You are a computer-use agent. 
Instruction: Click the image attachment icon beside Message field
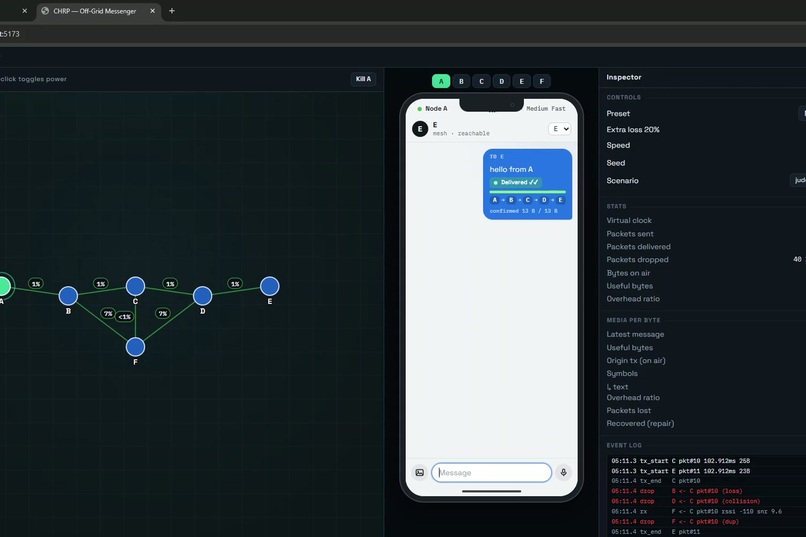click(419, 472)
